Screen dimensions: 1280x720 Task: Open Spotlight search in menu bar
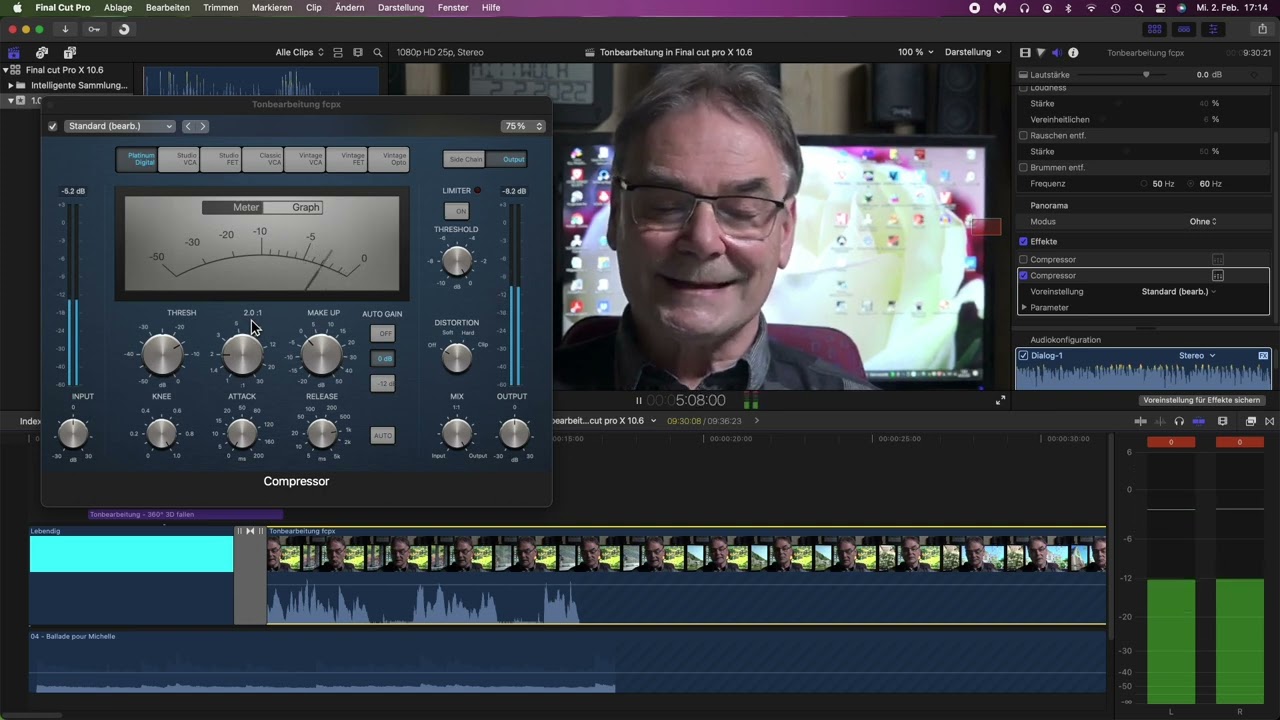(x=1138, y=7)
